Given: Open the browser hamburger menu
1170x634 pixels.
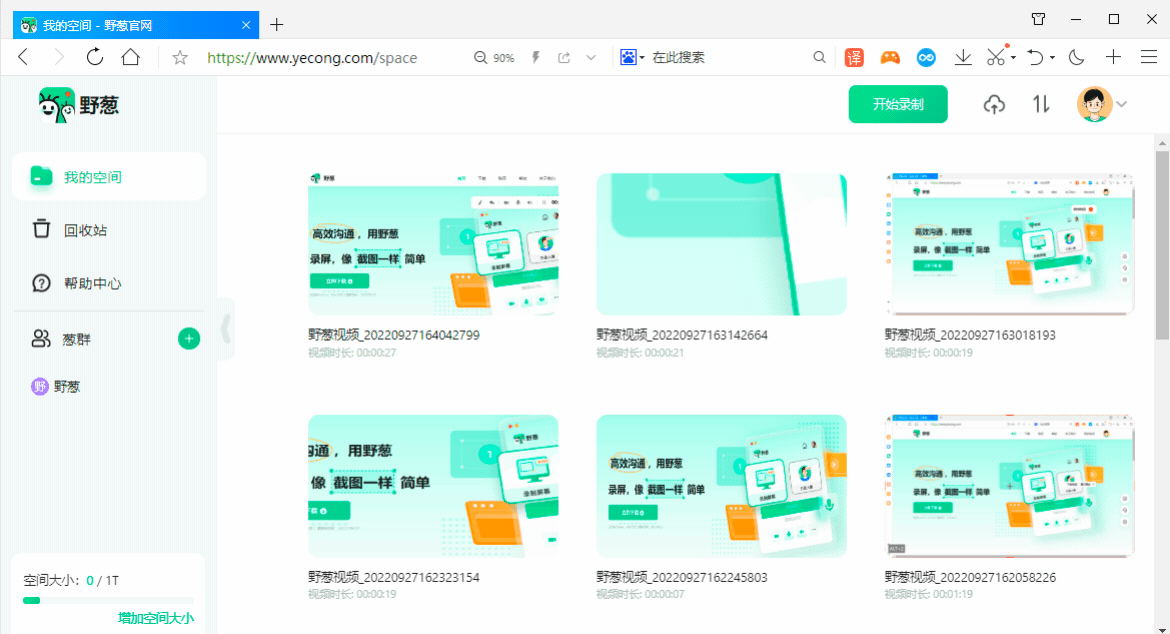Looking at the screenshot, I should 1149,57.
